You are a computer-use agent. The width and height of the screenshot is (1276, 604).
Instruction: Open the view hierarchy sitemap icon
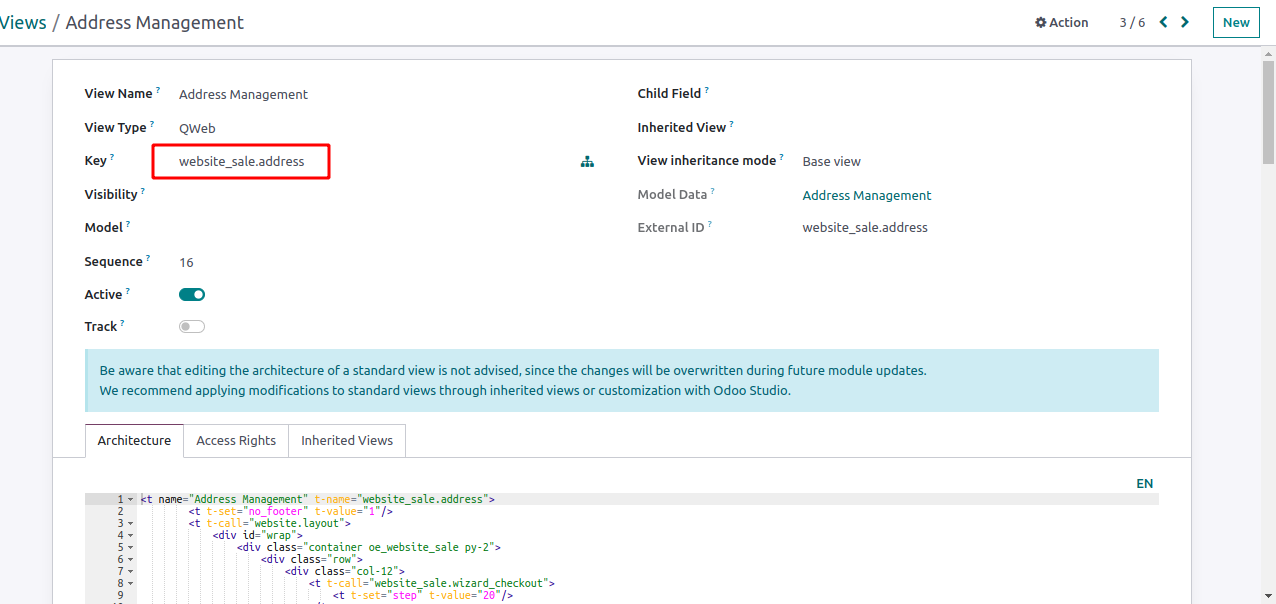(587, 161)
